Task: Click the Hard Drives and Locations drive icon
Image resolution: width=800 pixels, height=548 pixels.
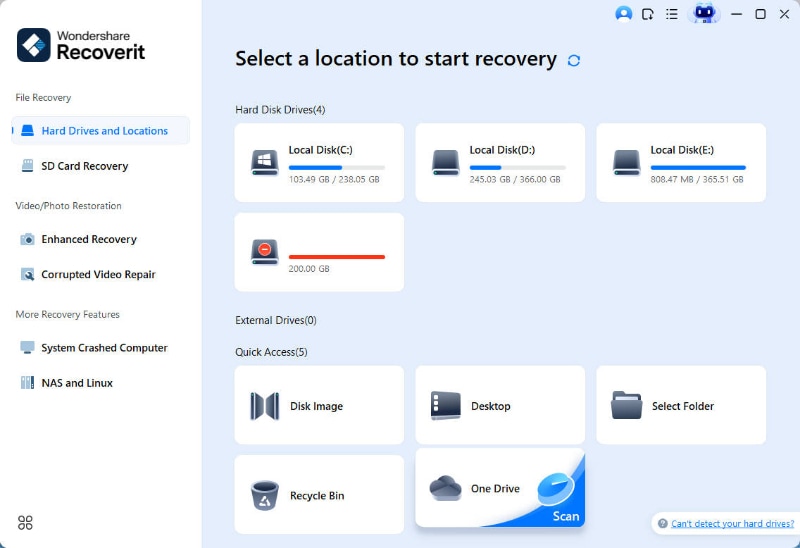Action: 28,131
